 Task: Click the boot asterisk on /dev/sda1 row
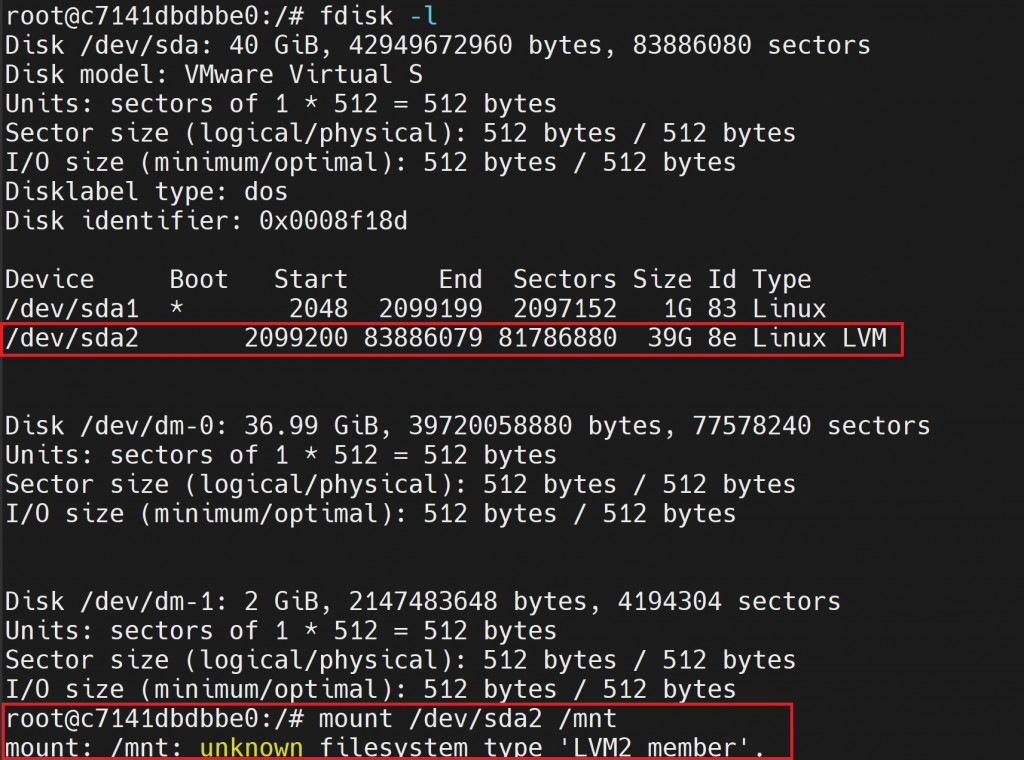click(x=176, y=309)
